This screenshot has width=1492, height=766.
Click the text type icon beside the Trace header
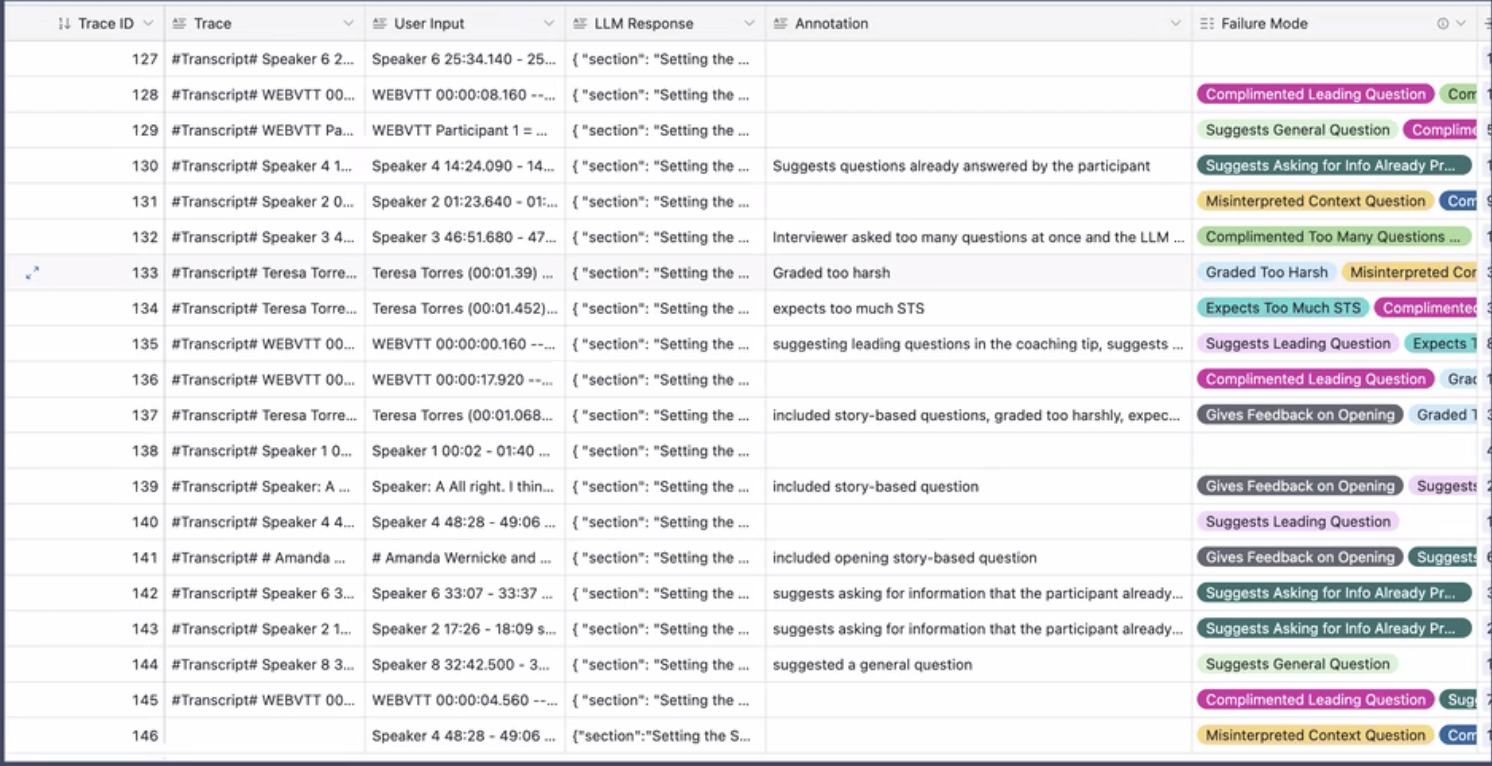click(x=177, y=22)
